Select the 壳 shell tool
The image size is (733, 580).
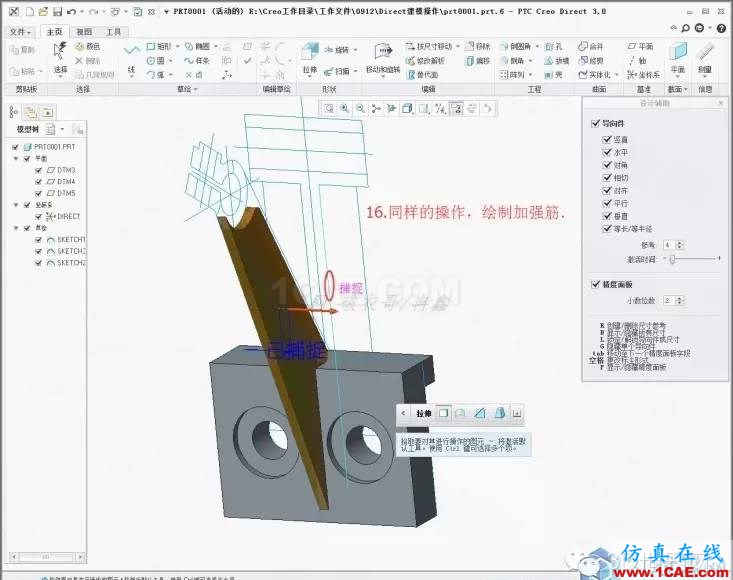coord(553,74)
